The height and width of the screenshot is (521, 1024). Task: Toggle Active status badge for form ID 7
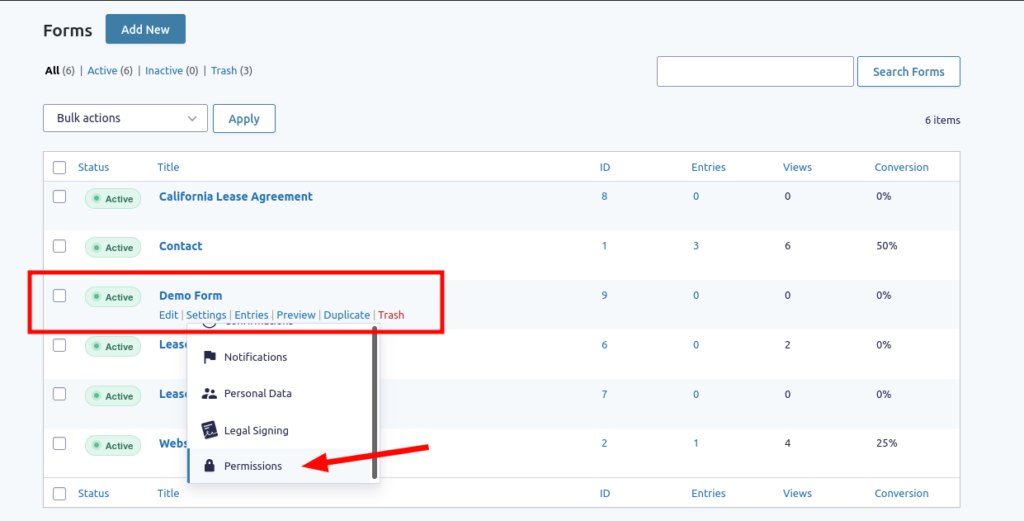(x=113, y=396)
